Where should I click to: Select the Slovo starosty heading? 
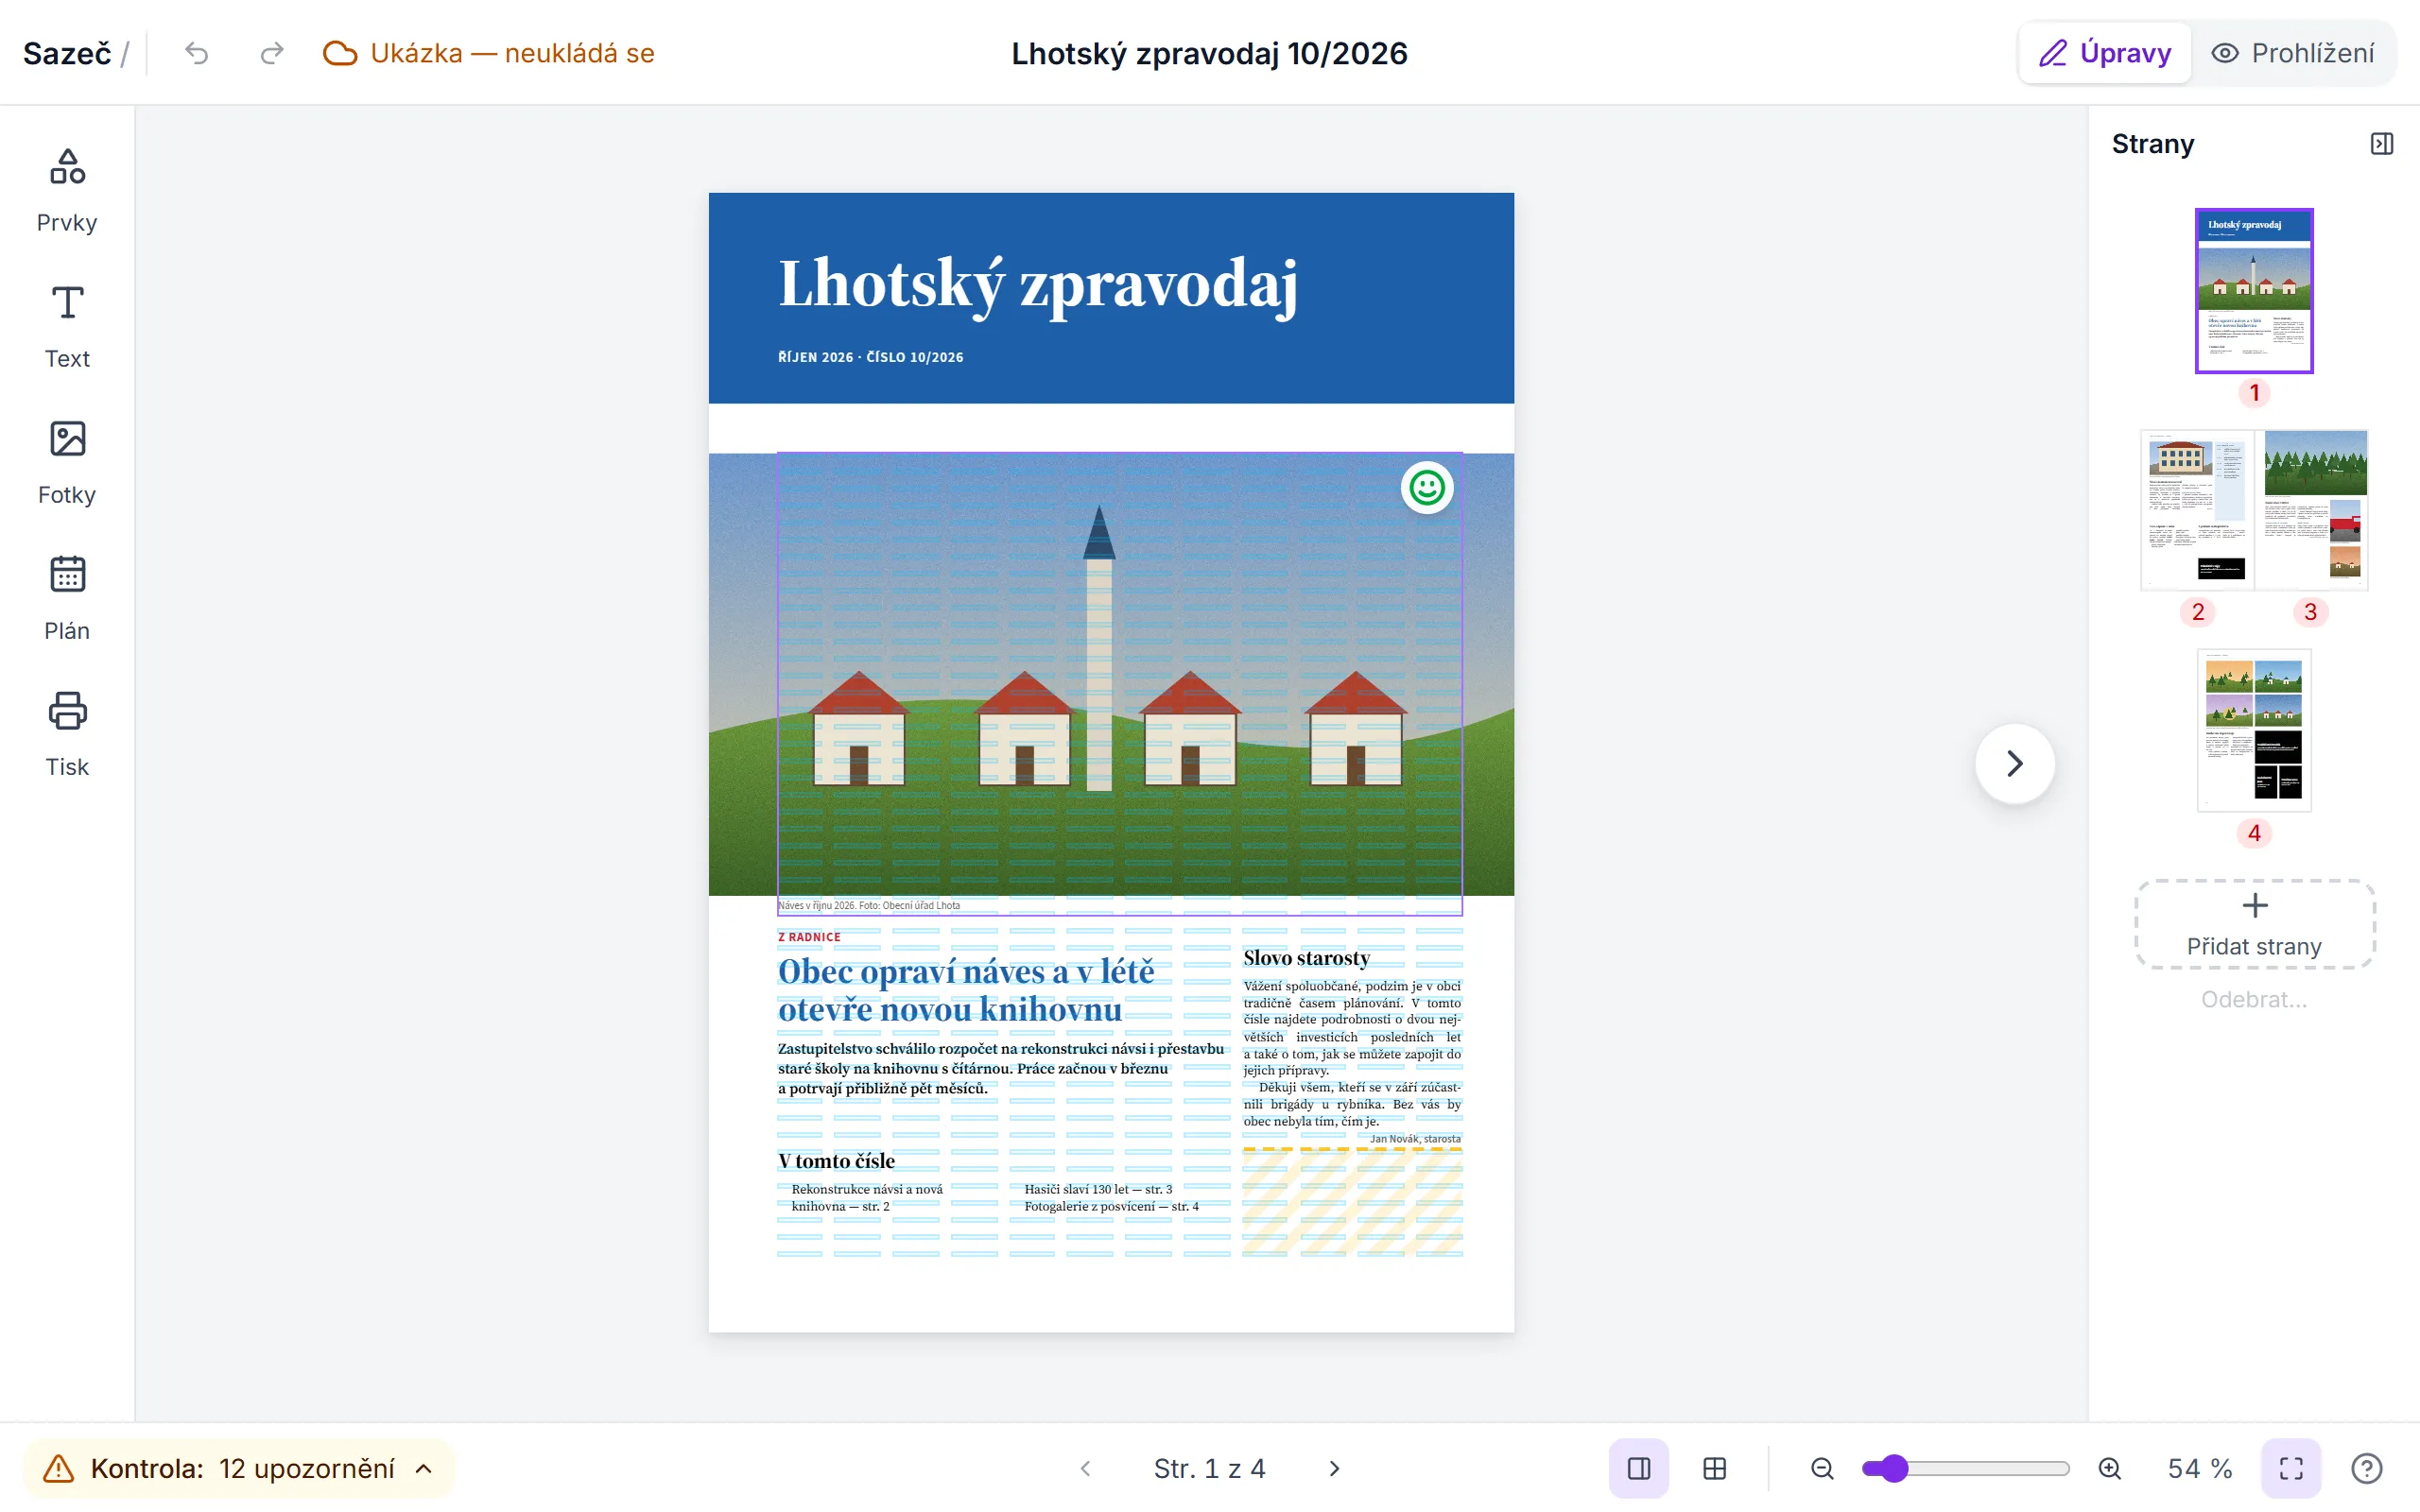1306,957
